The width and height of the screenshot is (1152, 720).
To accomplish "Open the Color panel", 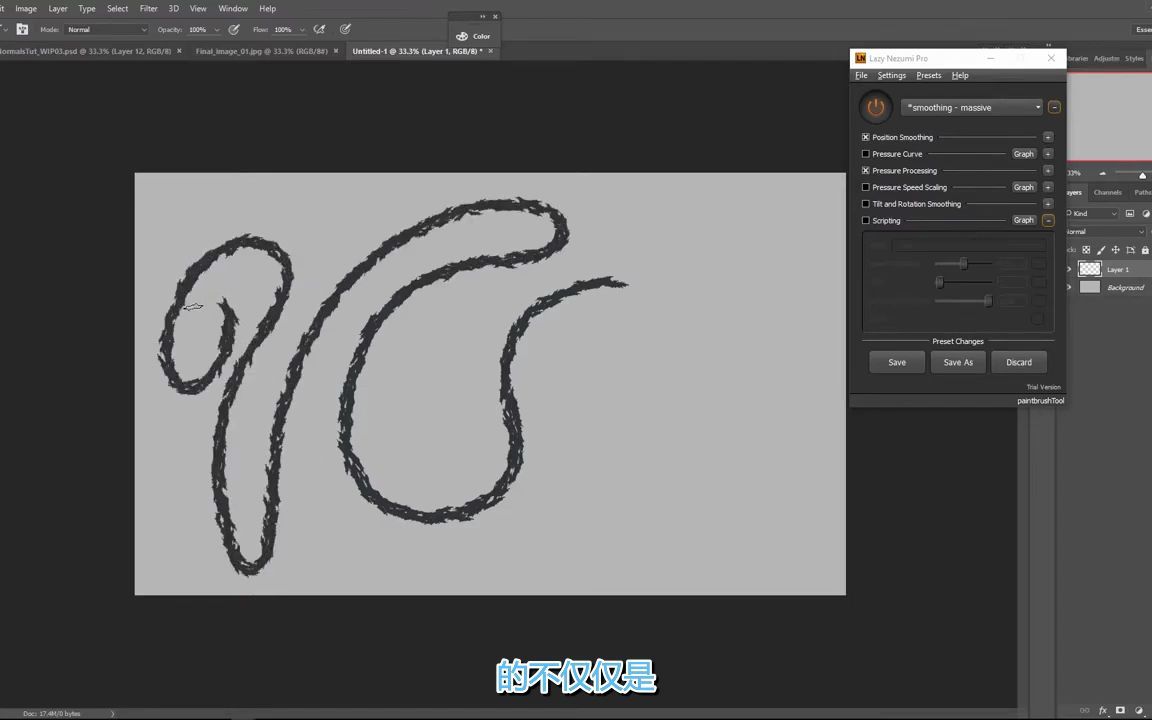I will (x=474, y=36).
